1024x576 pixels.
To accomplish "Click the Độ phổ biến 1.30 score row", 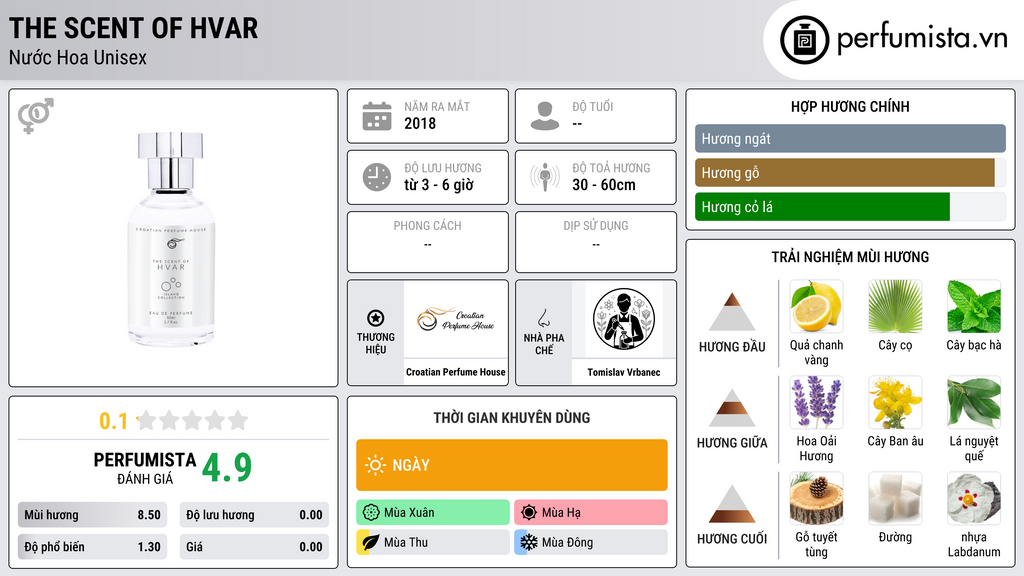I will 92,547.
